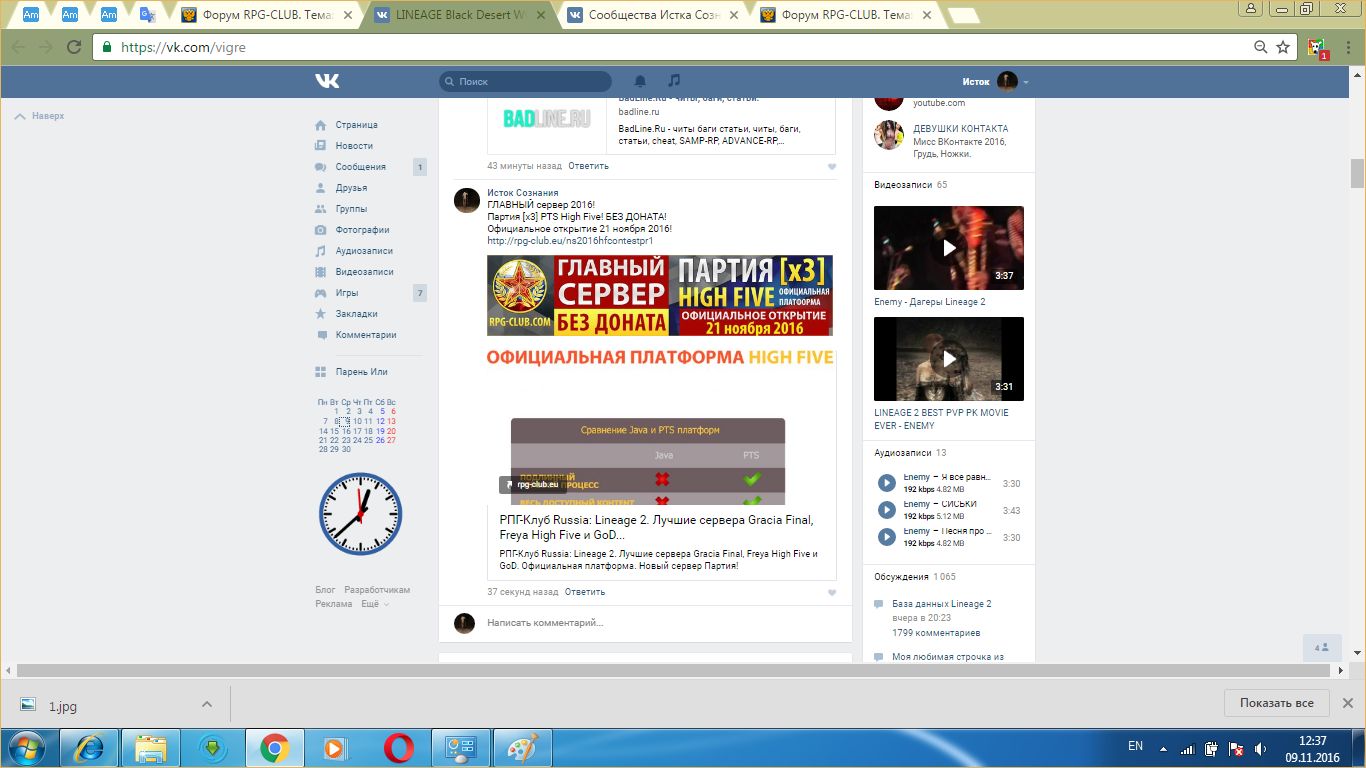Viewport: 1366px width, 768px height.
Task: Close the downloads bar
Action: pyautogui.click(x=1348, y=703)
